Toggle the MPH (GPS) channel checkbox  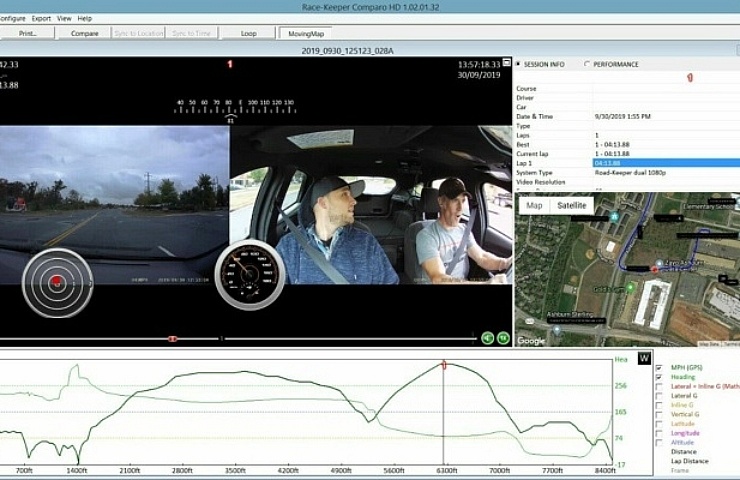659,368
